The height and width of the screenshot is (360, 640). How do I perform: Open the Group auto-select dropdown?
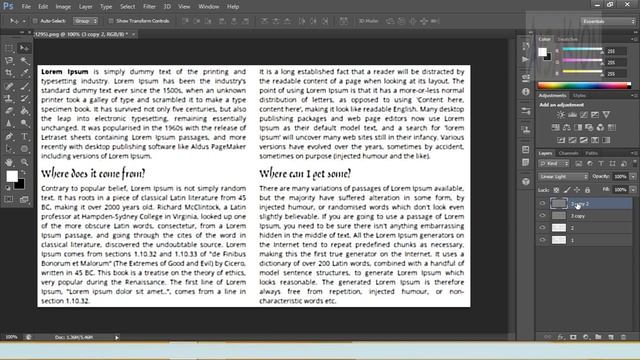tap(86, 21)
